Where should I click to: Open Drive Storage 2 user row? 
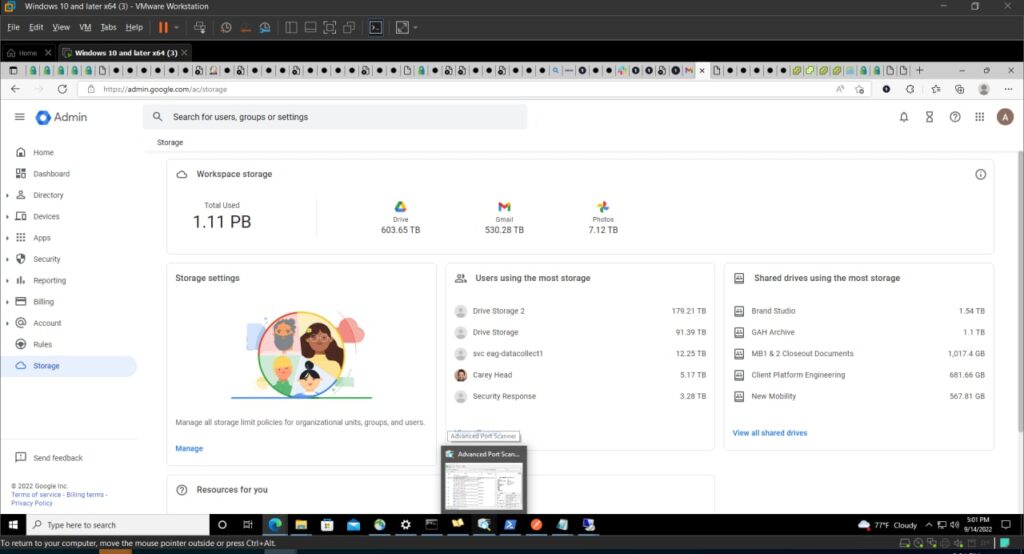tap(580, 311)
